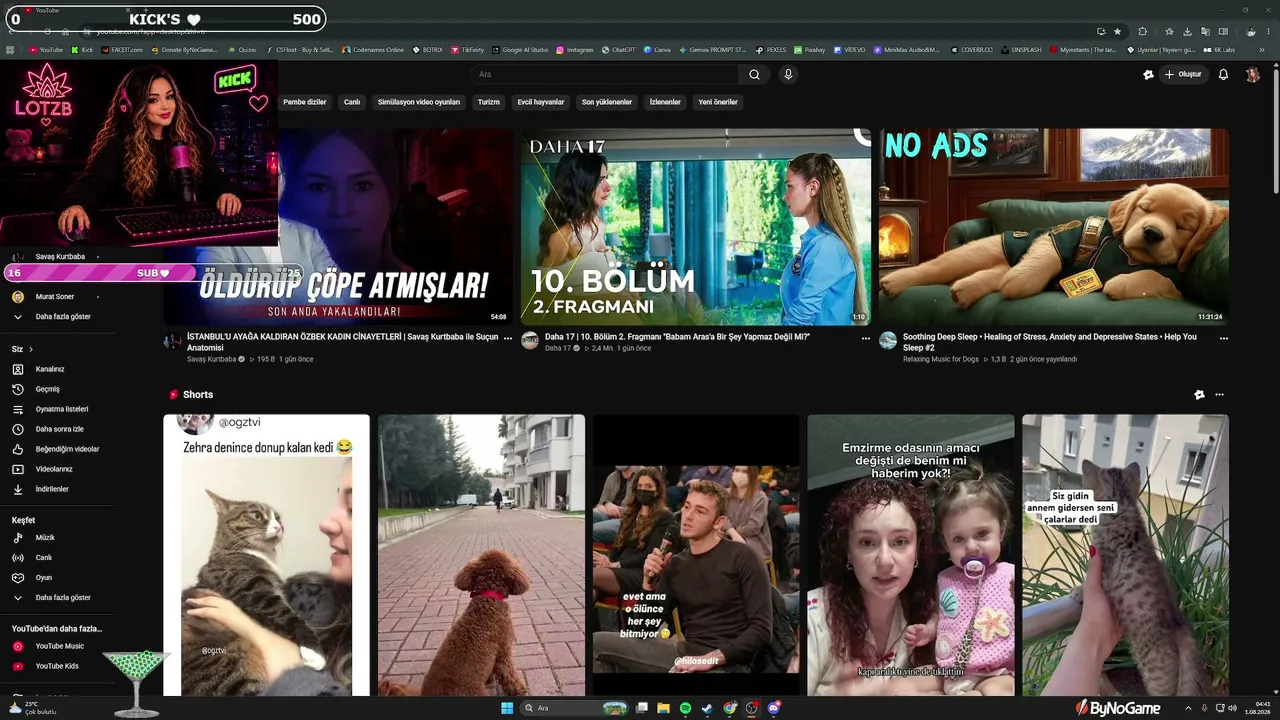Select the Turizm filter chip
The width and height of the screenshot is (1280, 720).
click(x=489, y=102)
